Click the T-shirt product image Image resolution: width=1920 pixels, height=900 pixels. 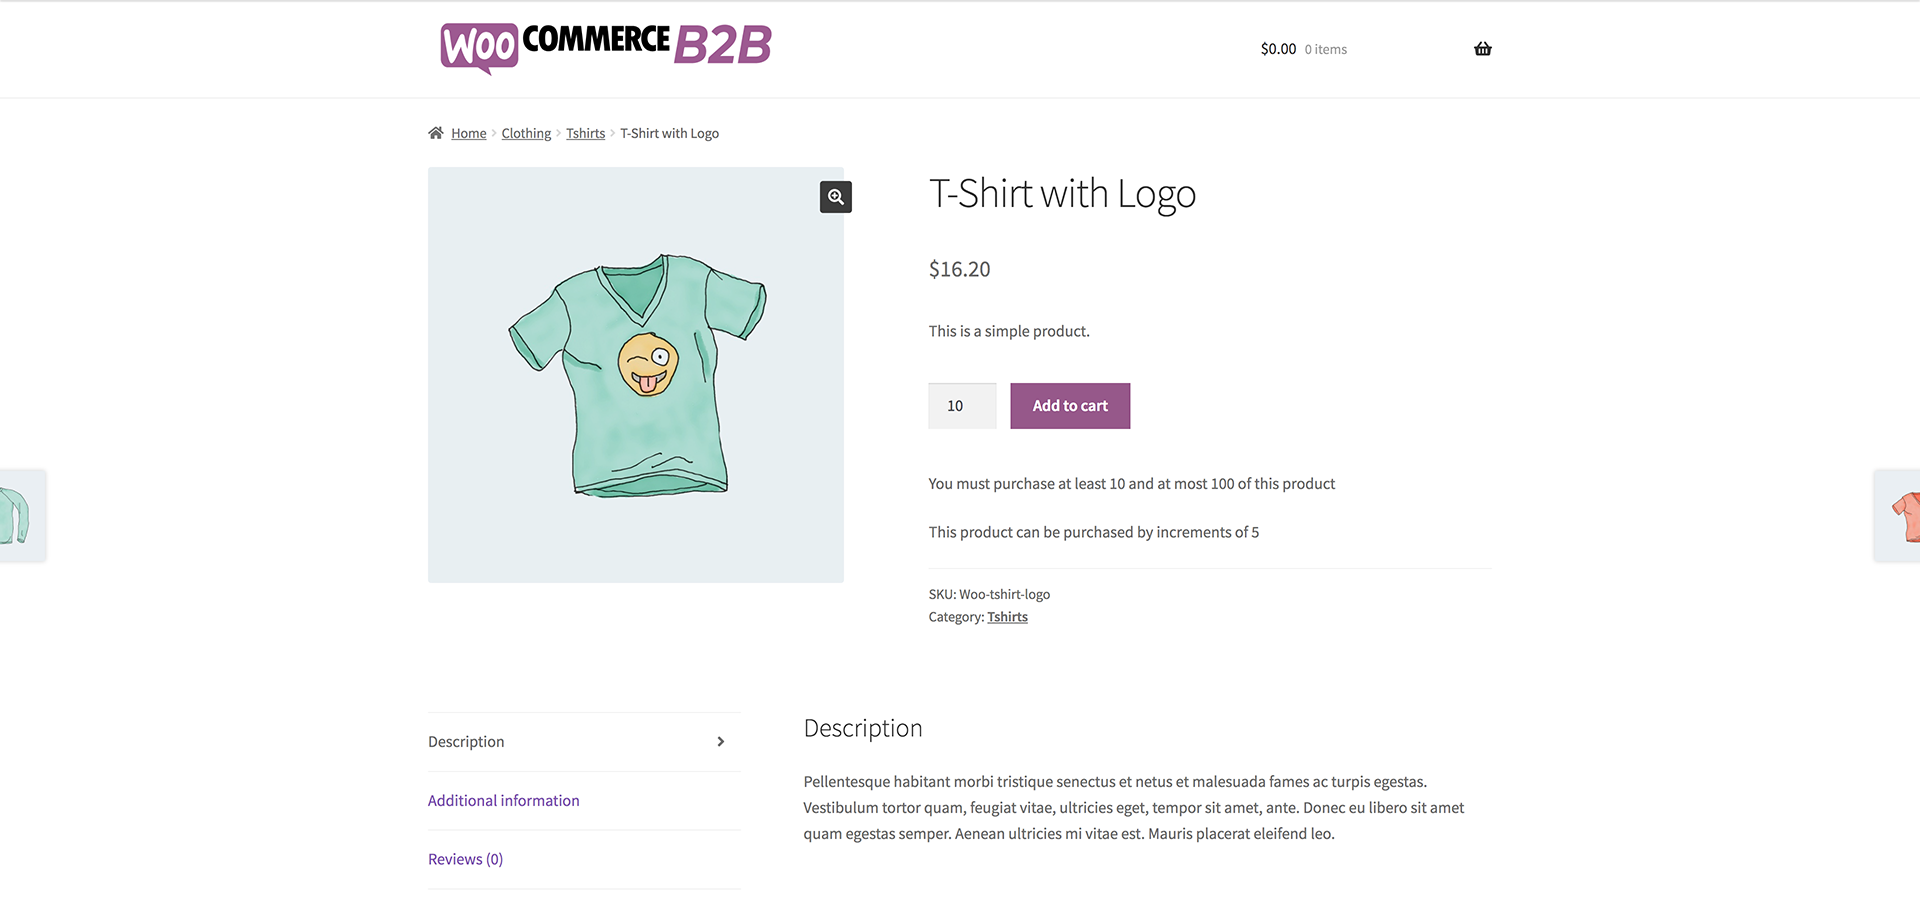[636, 375]
